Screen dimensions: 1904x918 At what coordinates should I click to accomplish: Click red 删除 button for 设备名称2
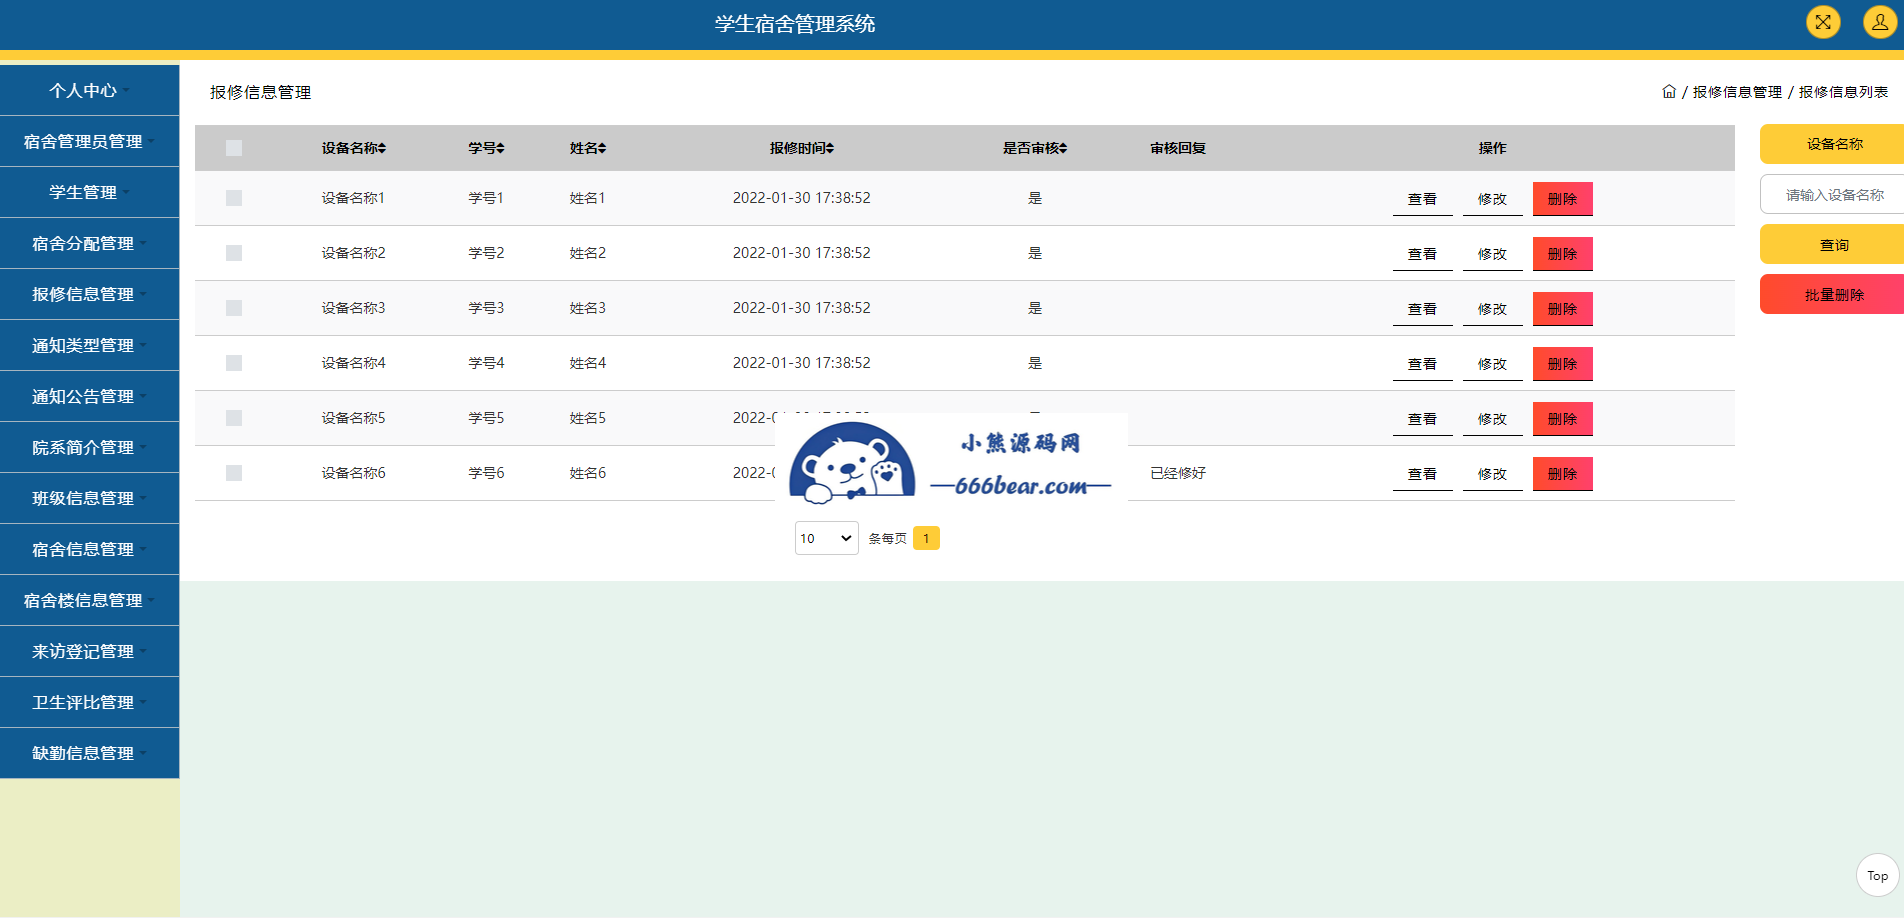point(1562,254)
